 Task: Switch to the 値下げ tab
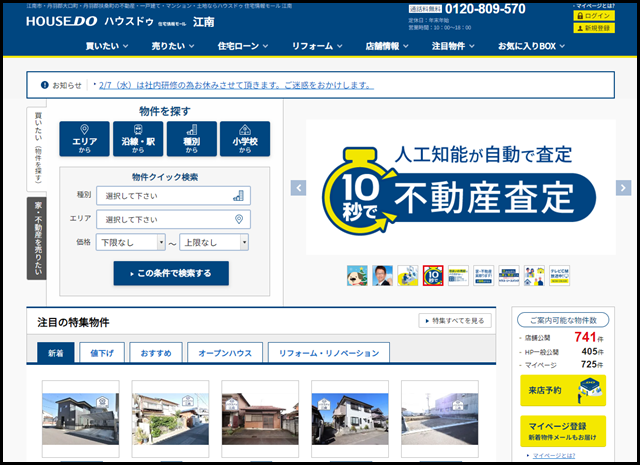(x=102, y=353)
